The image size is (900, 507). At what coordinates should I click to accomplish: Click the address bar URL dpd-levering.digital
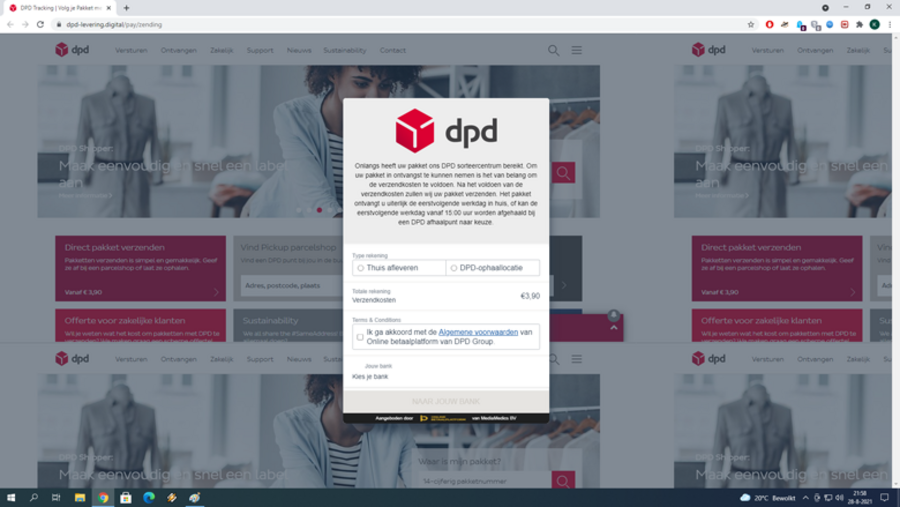114,25
